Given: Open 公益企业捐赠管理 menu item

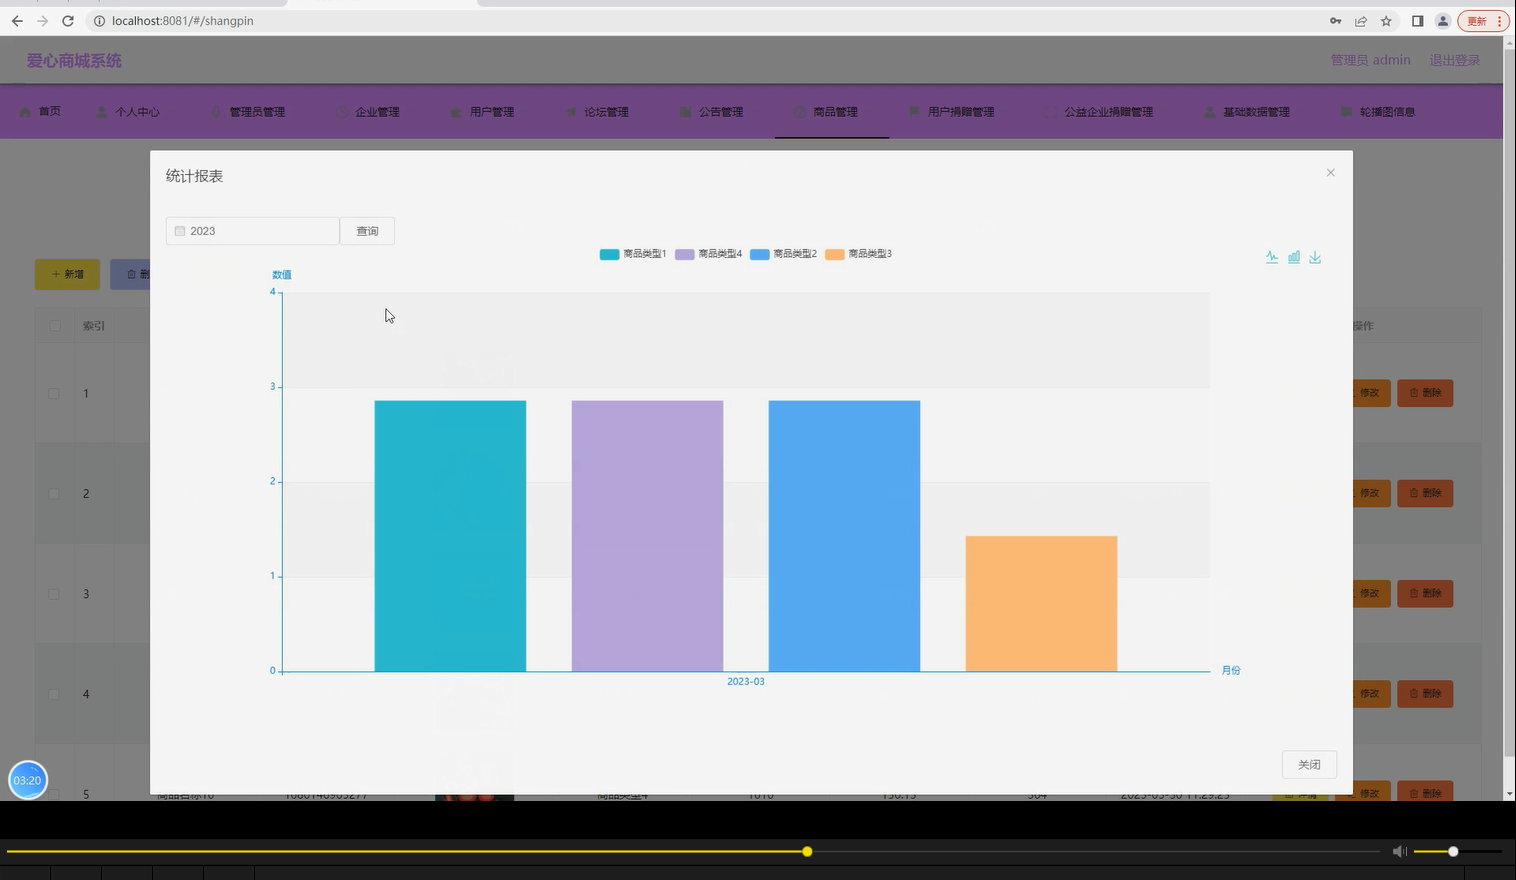Looking at the screenshot, I should click(x=1098, y=111).
